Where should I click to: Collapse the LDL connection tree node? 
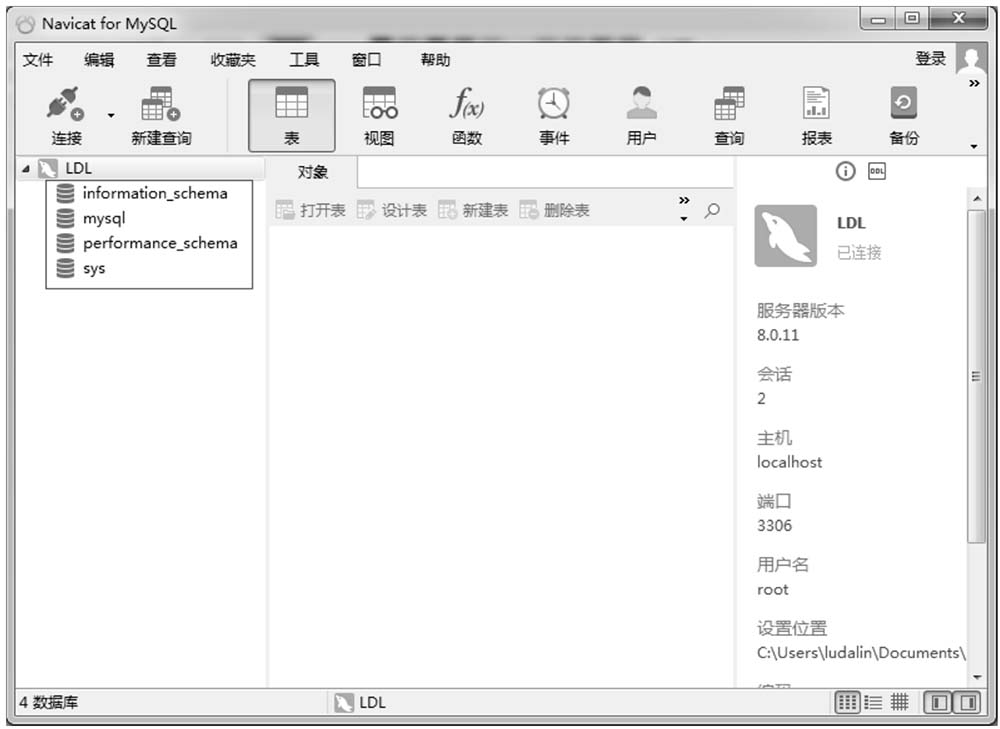click(x=26, y=169)
